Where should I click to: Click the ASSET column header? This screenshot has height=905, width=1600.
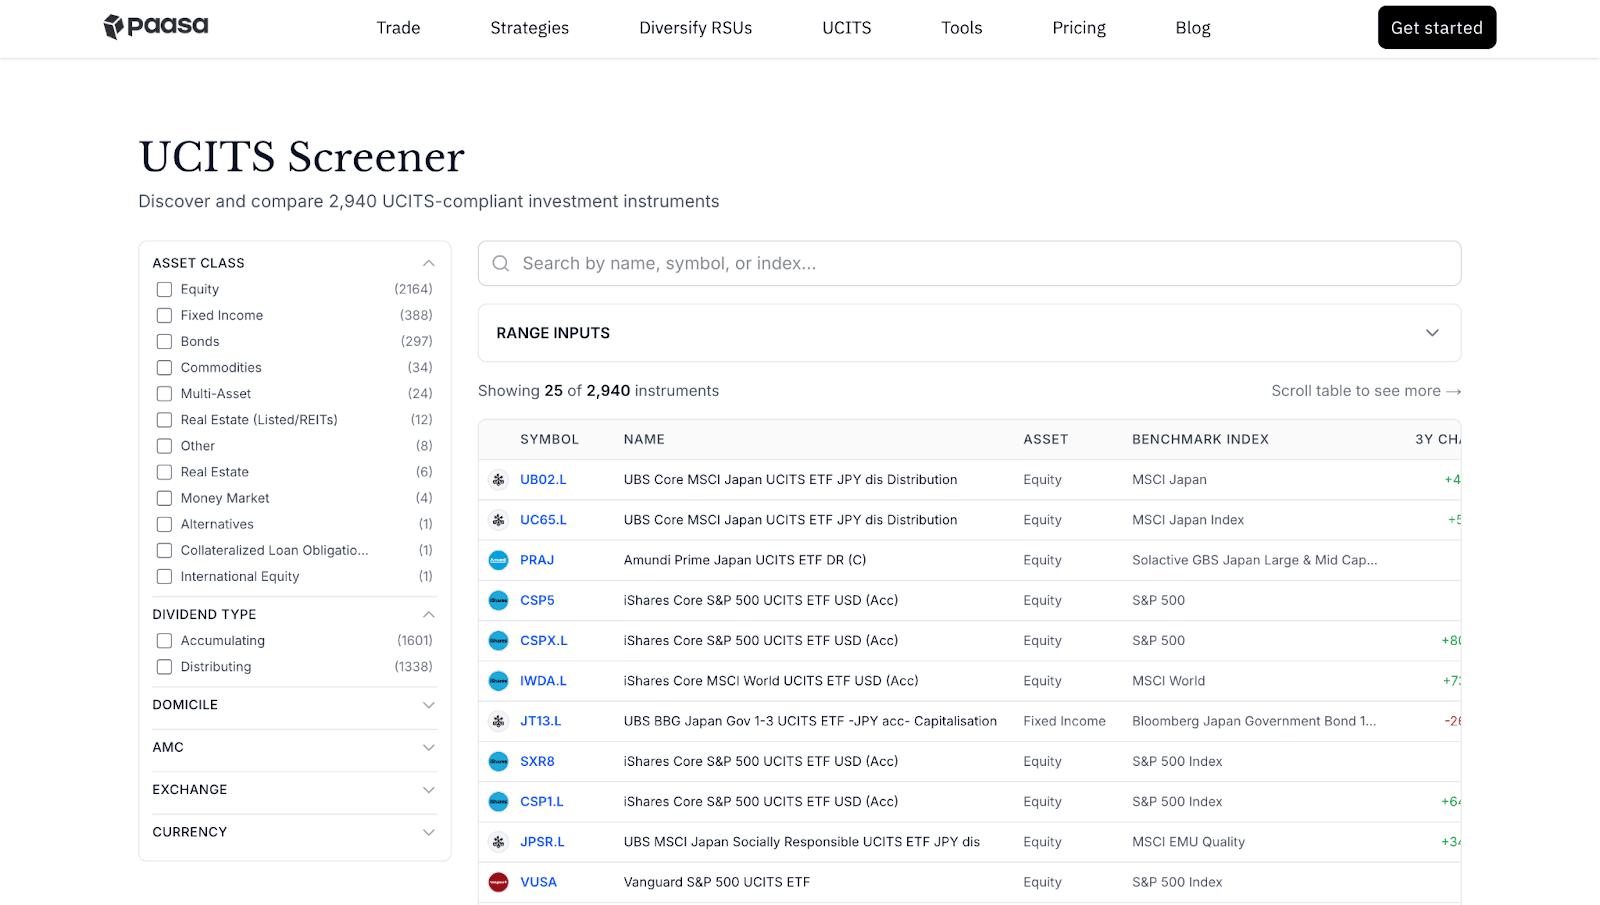pyautogui.click(x=1045, y=440)
